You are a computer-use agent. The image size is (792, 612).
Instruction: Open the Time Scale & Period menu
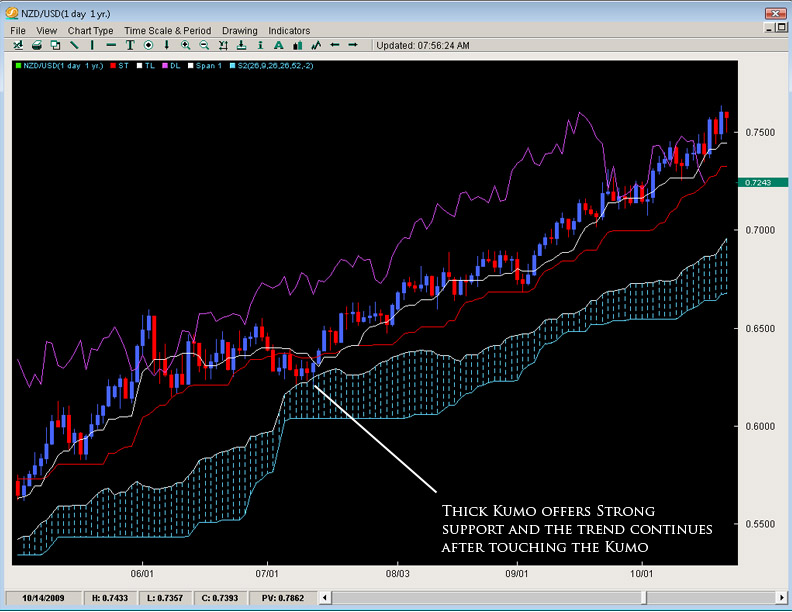pos(168,31)
